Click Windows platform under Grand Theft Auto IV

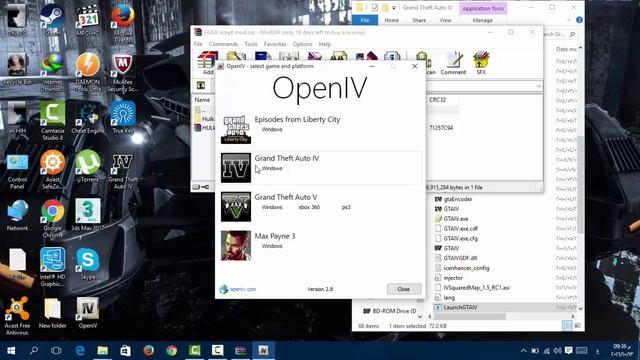click(272, 168)
